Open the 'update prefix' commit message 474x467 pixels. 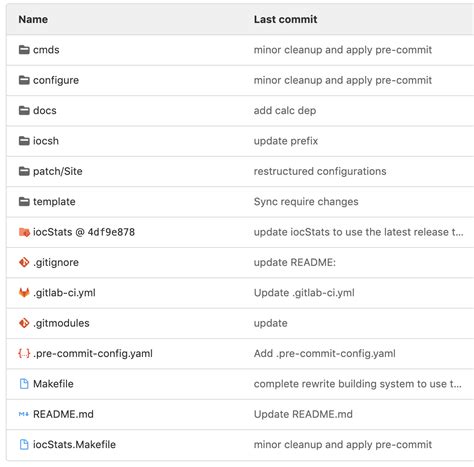(x=286, y=141)
